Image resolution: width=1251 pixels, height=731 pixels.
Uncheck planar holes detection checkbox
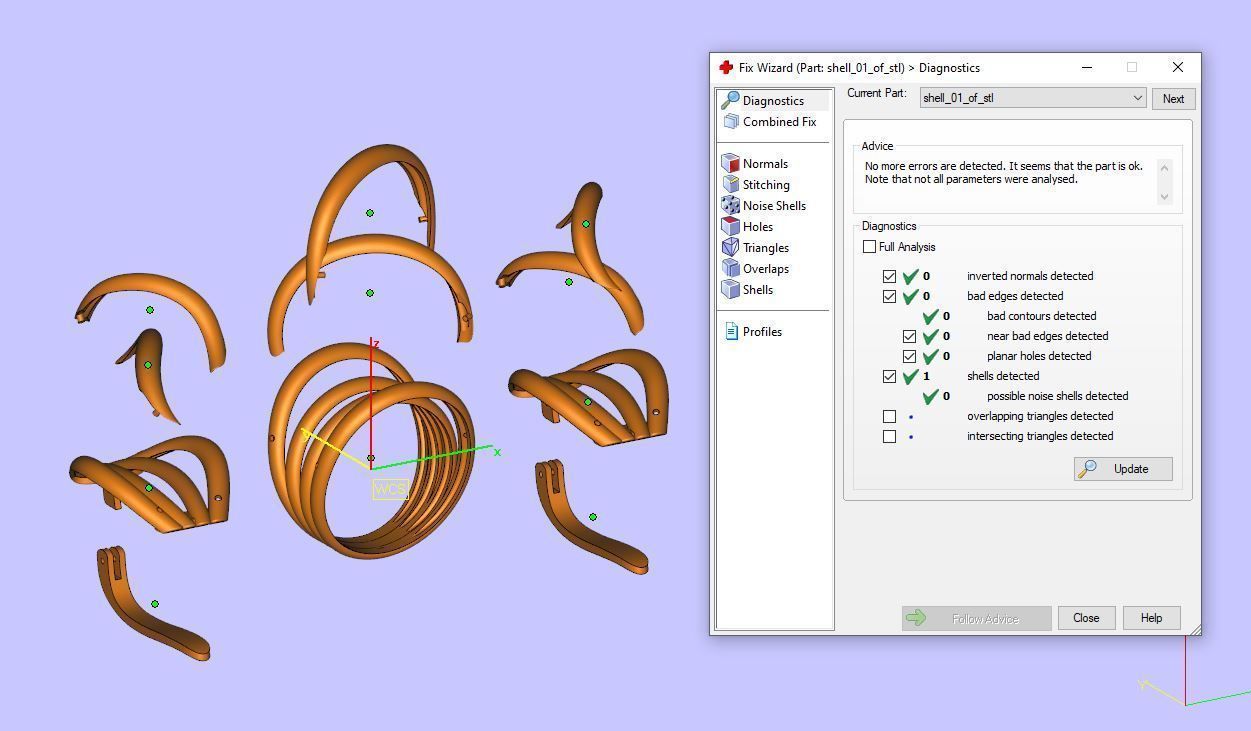[x=909, y=356]
